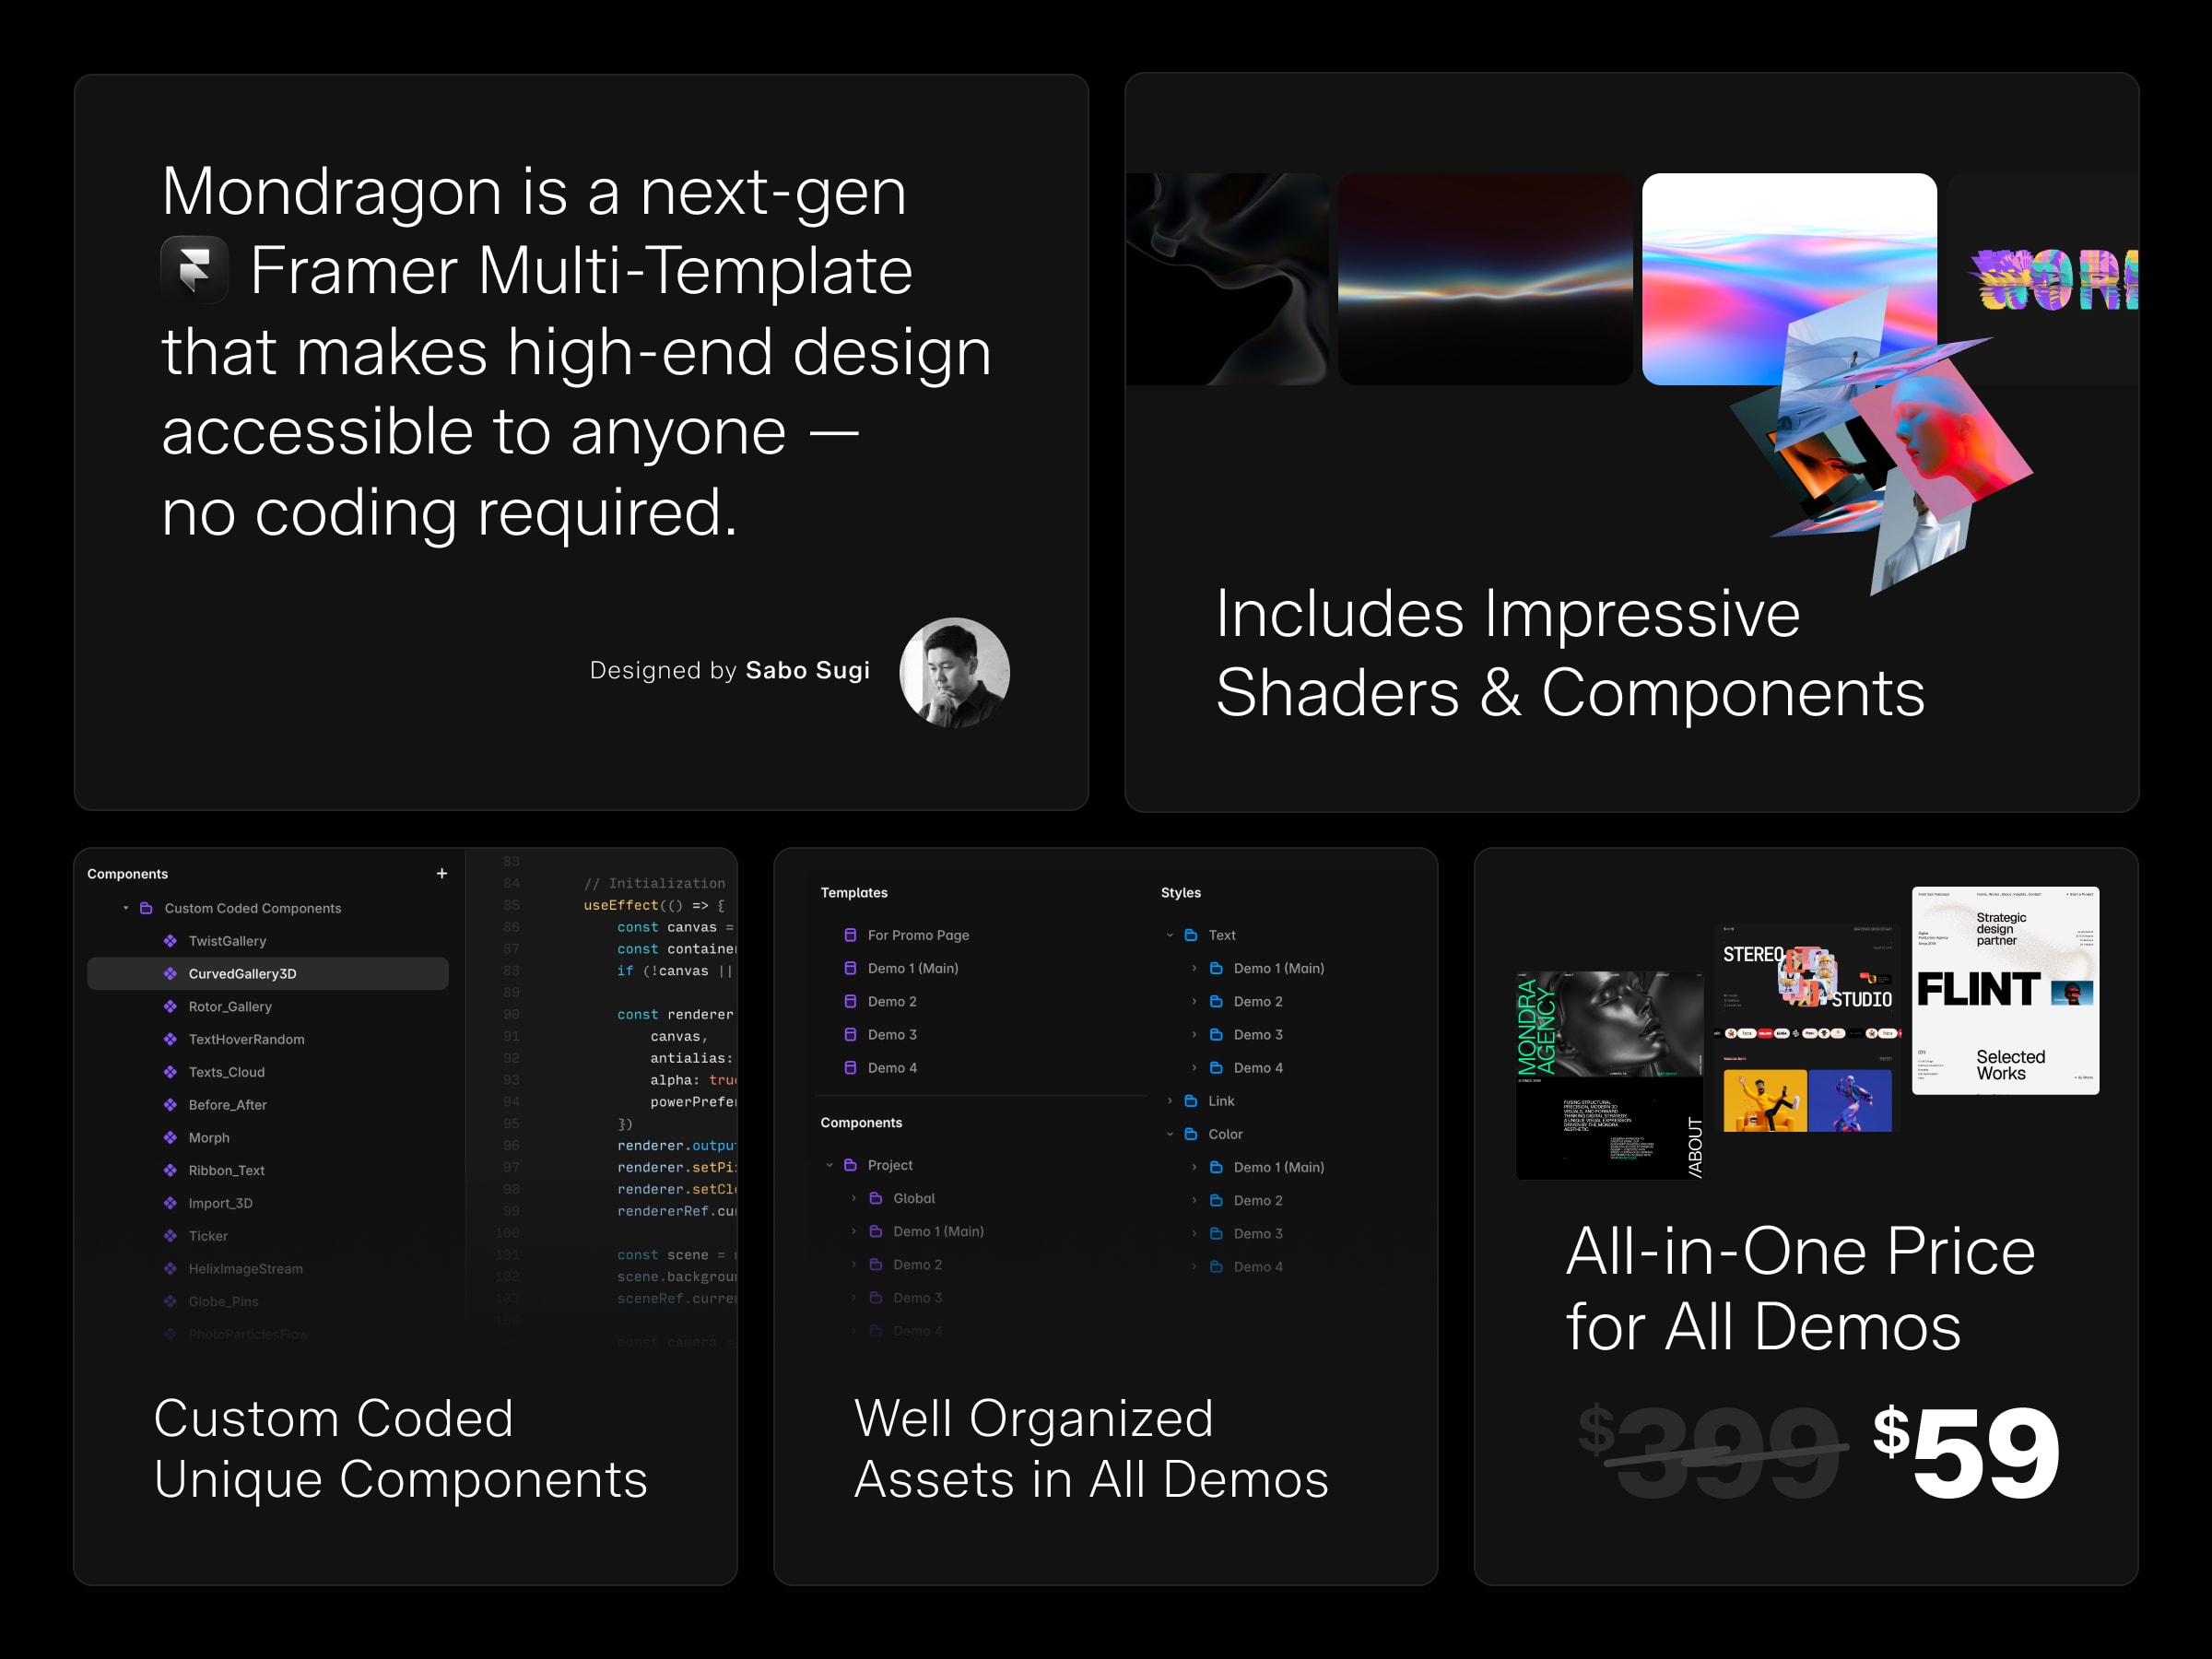The width and height of the screenshot is (2212, 1659).
Task: Open the Stereo Studio demo thumbnail
Action: point(1809,1027)
